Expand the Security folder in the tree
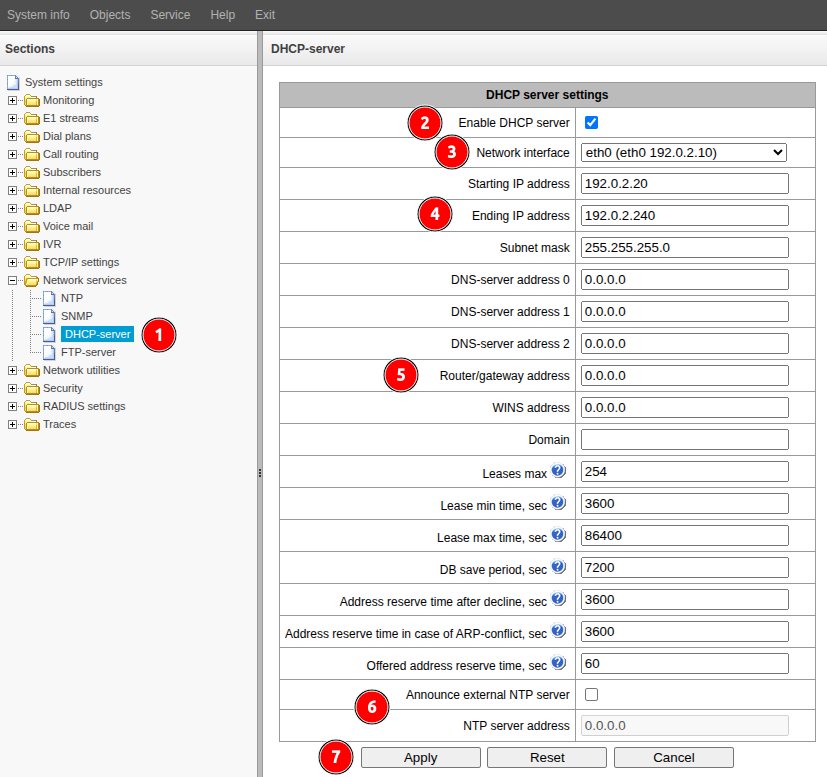 pos(13,388)
